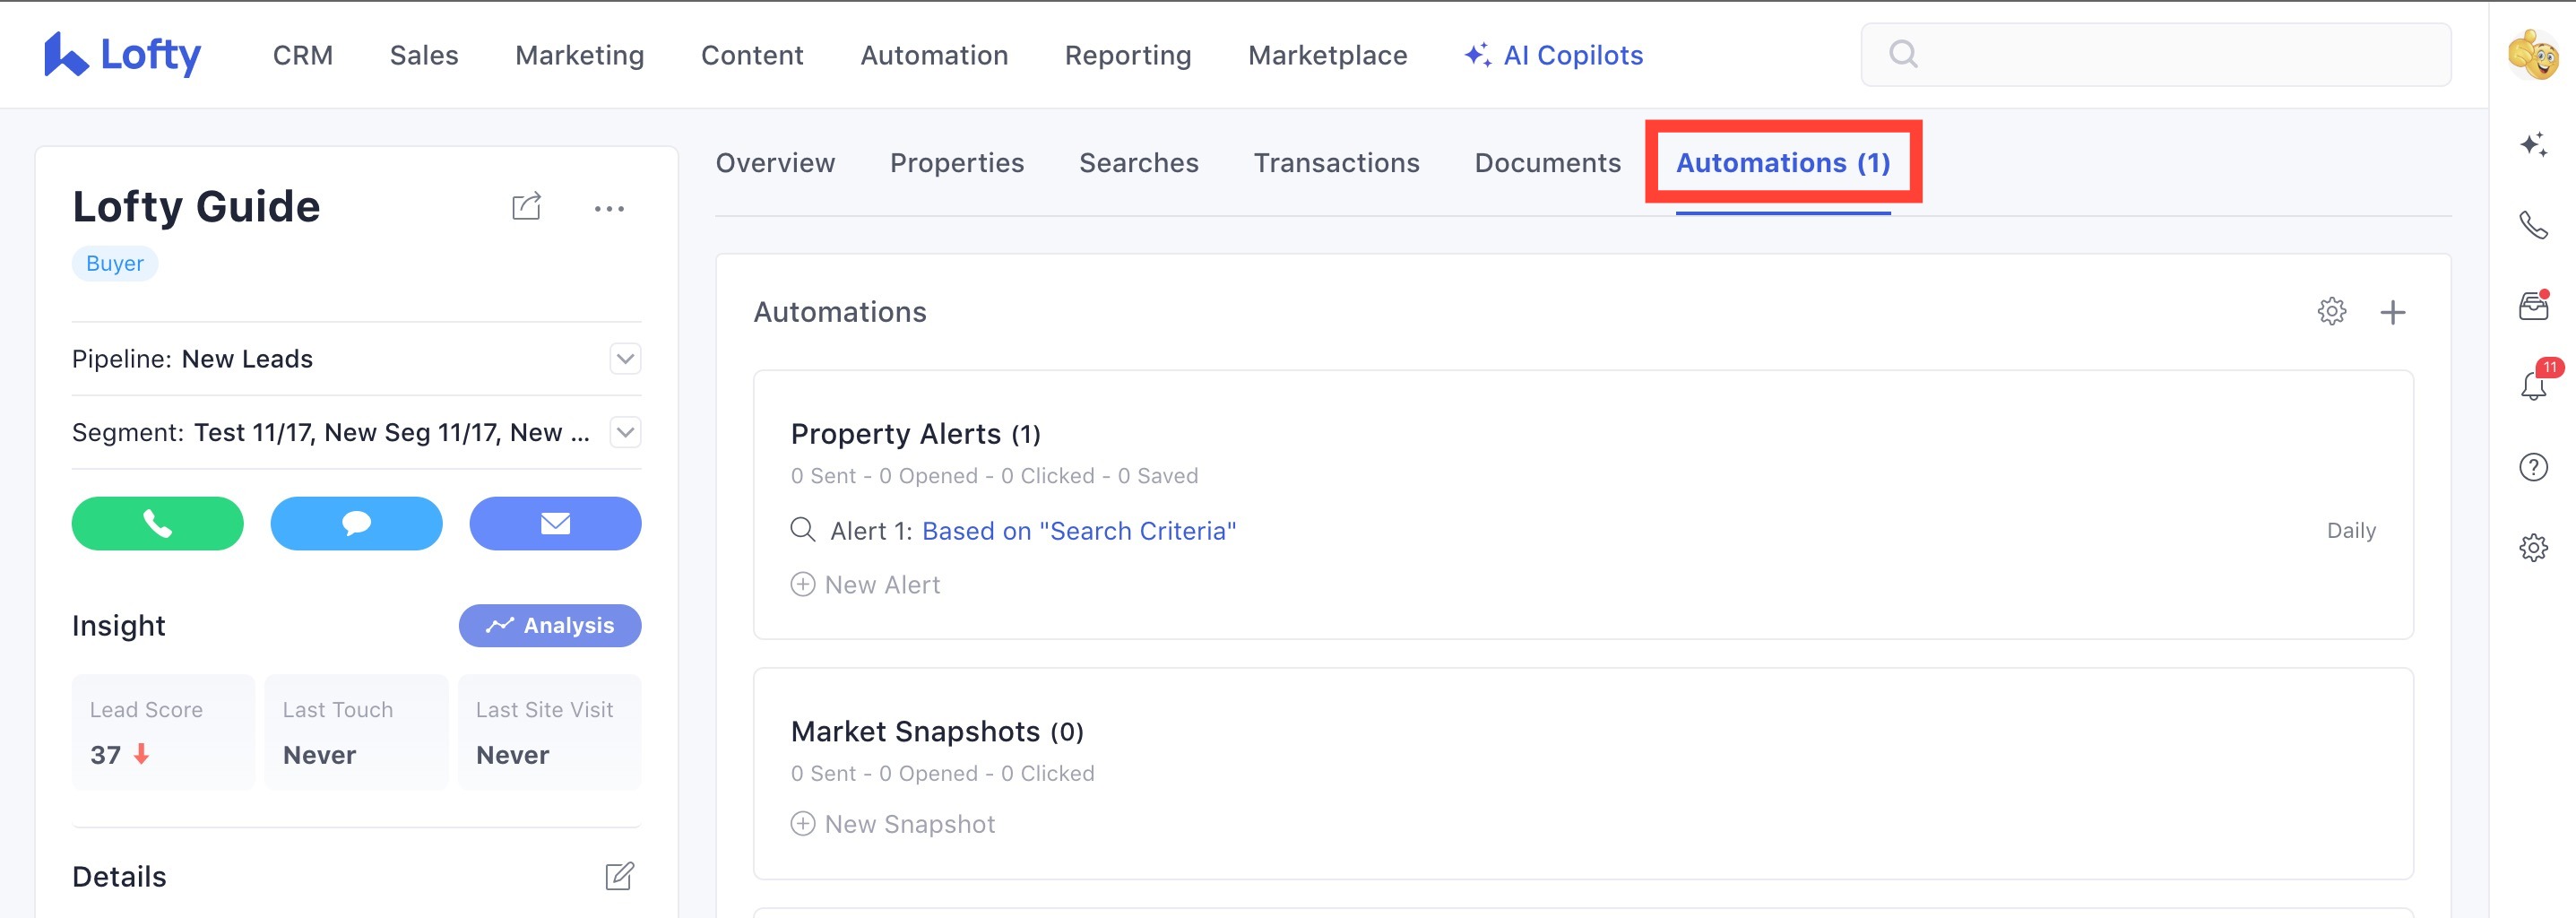Open notifications bell in right sidebar
The image size is (2576, 918).
tap(2533, 385)
